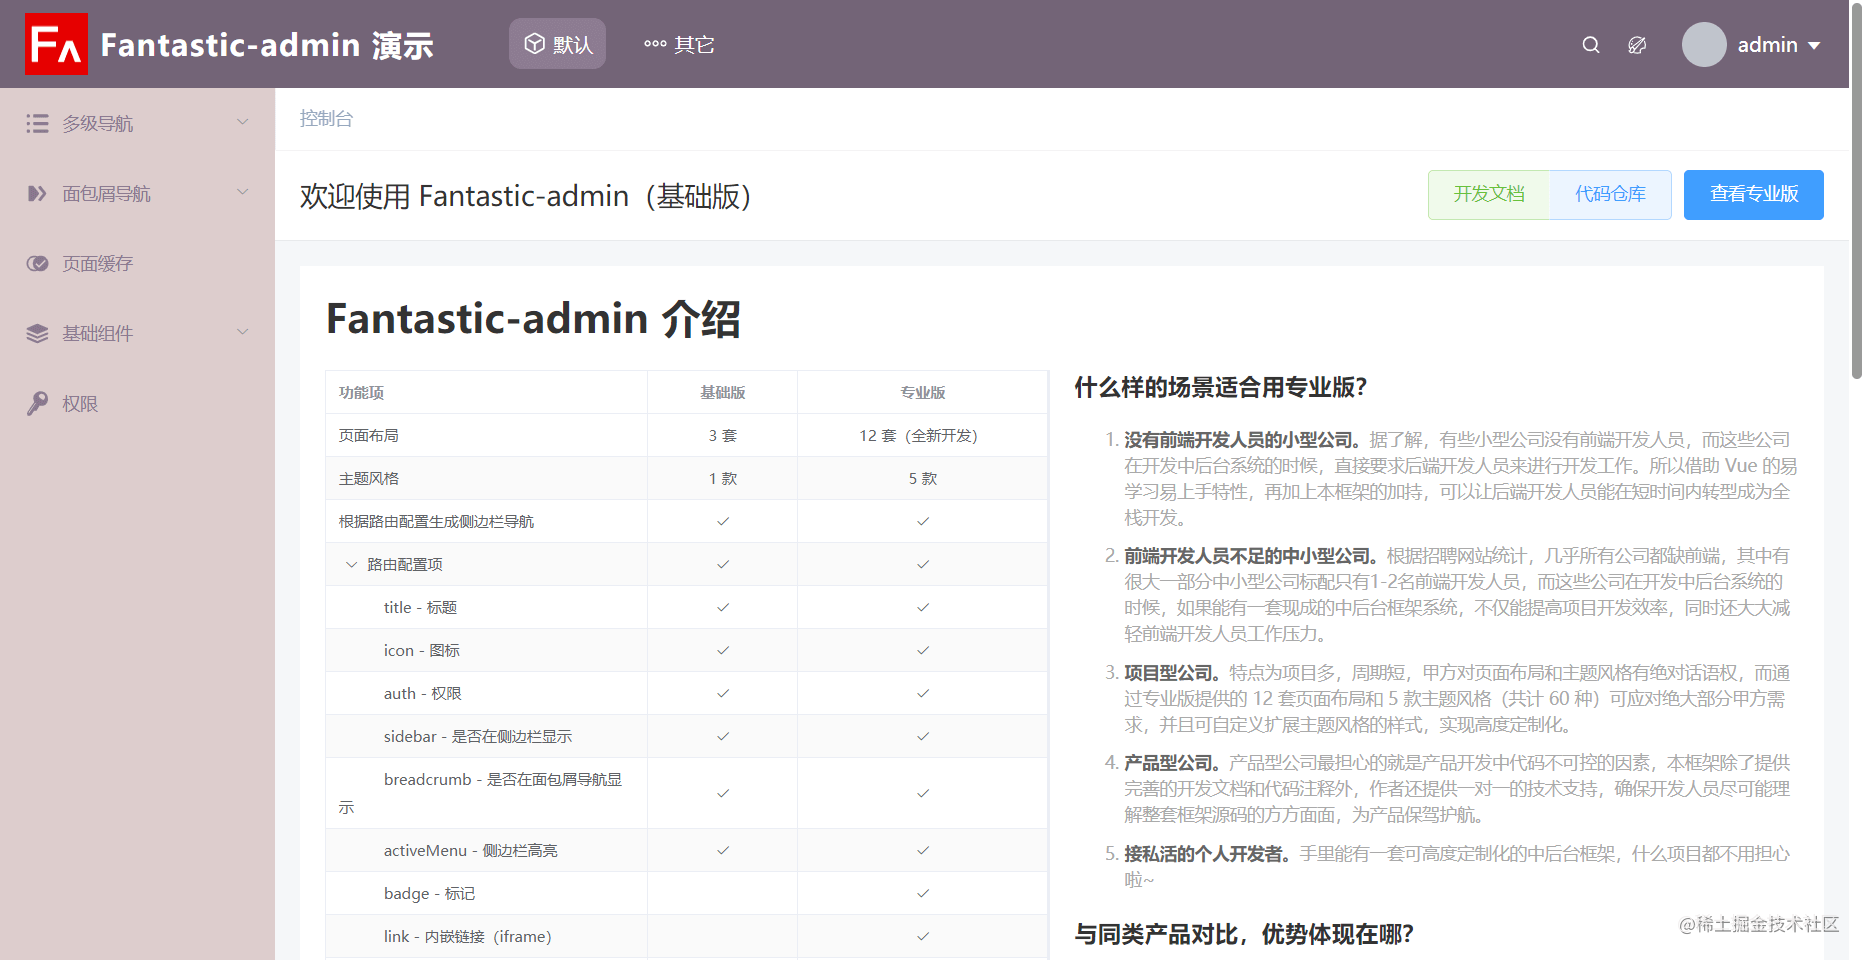
Task: Click the cube icon on 默认 tab
Action: pyautogui.click(x=535, y=44)
